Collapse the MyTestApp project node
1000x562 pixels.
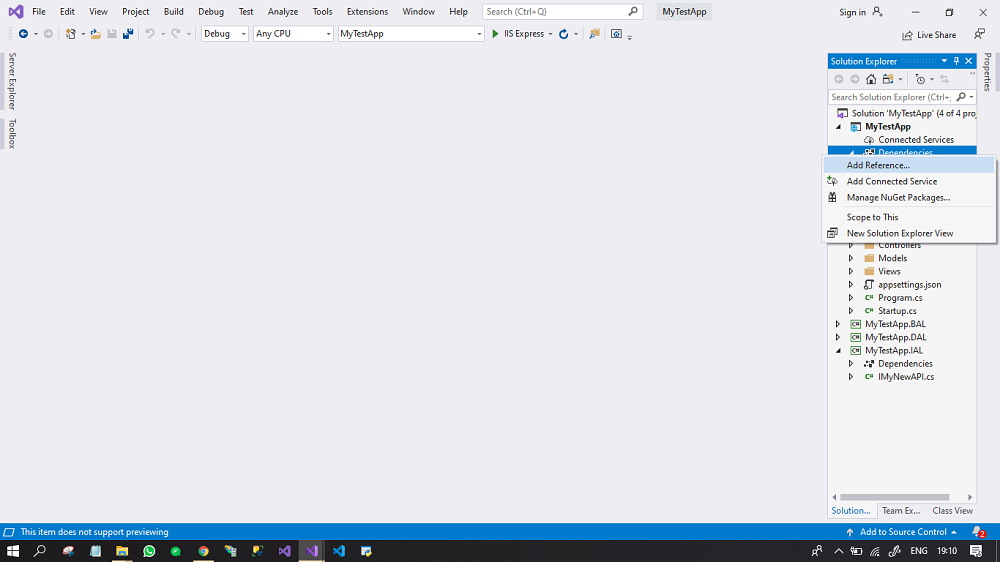pos(839,127)
